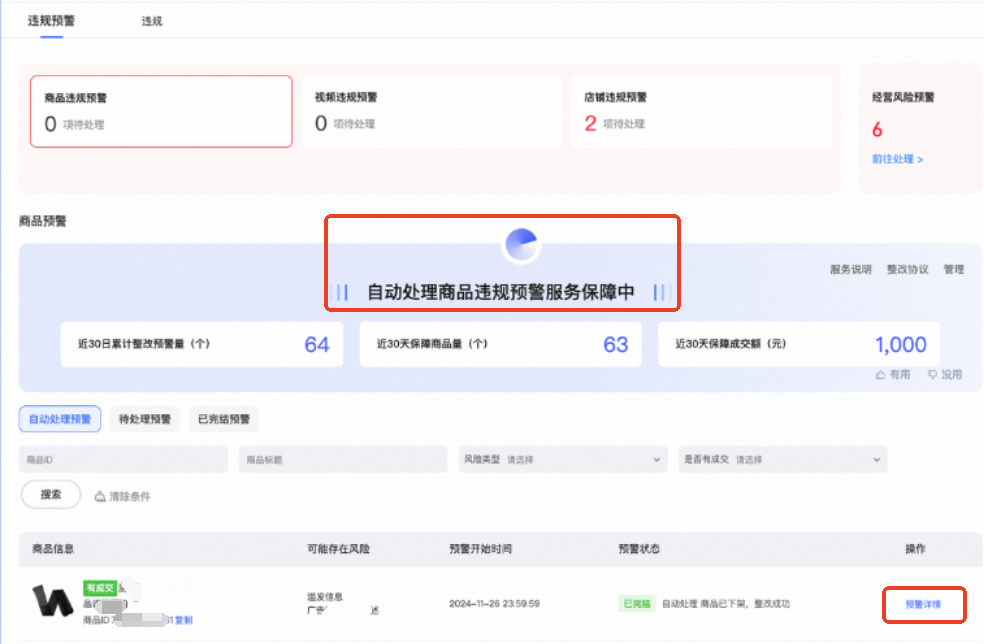Screen dimensions: 984x644
Task: Click the 复制 link beside 商品ID
Action: pyautogui.click(x=183, y=620)
